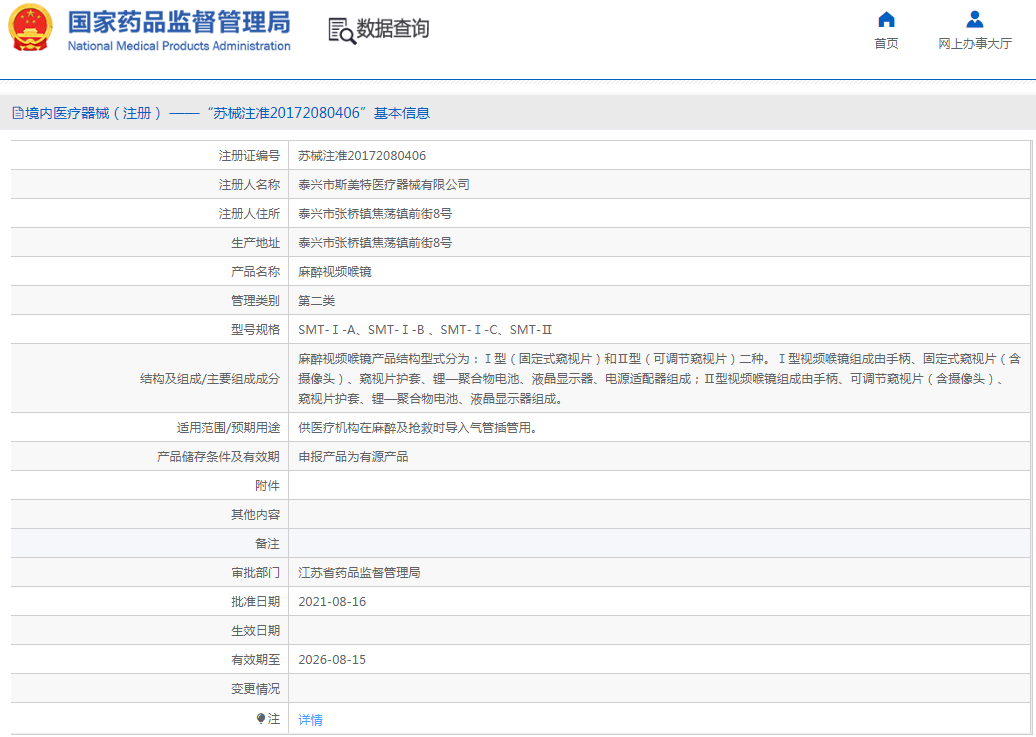The height and width of the screenshot is (737, 1036).
Task: Click the 首页 label
Action: 886,44
